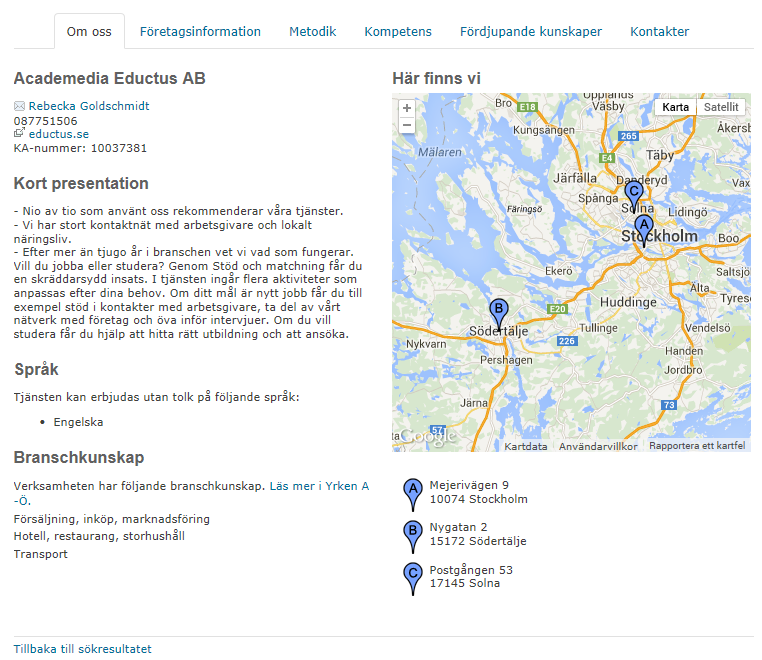Click marker B icon beside Nygatan 2
Image resolution: width=762 pixels, height=660 pixels.
pos(413,537)
